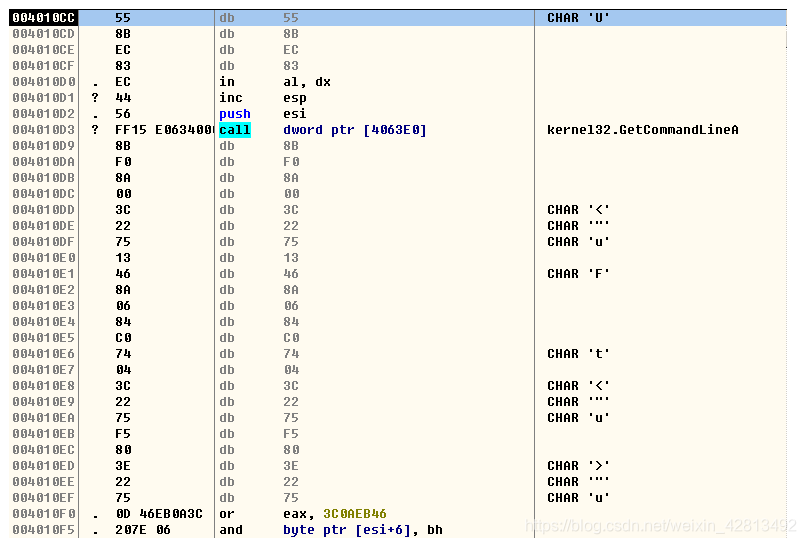Click the CHAR 'F' comment
Screen dimensions: 806x544
pyautogui.click(x=578, y=274)
